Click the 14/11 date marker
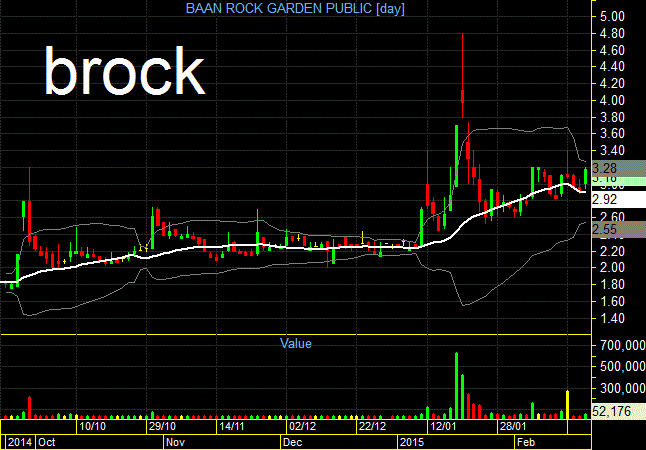This screenshot has width=646, height=450. [232, 426]
